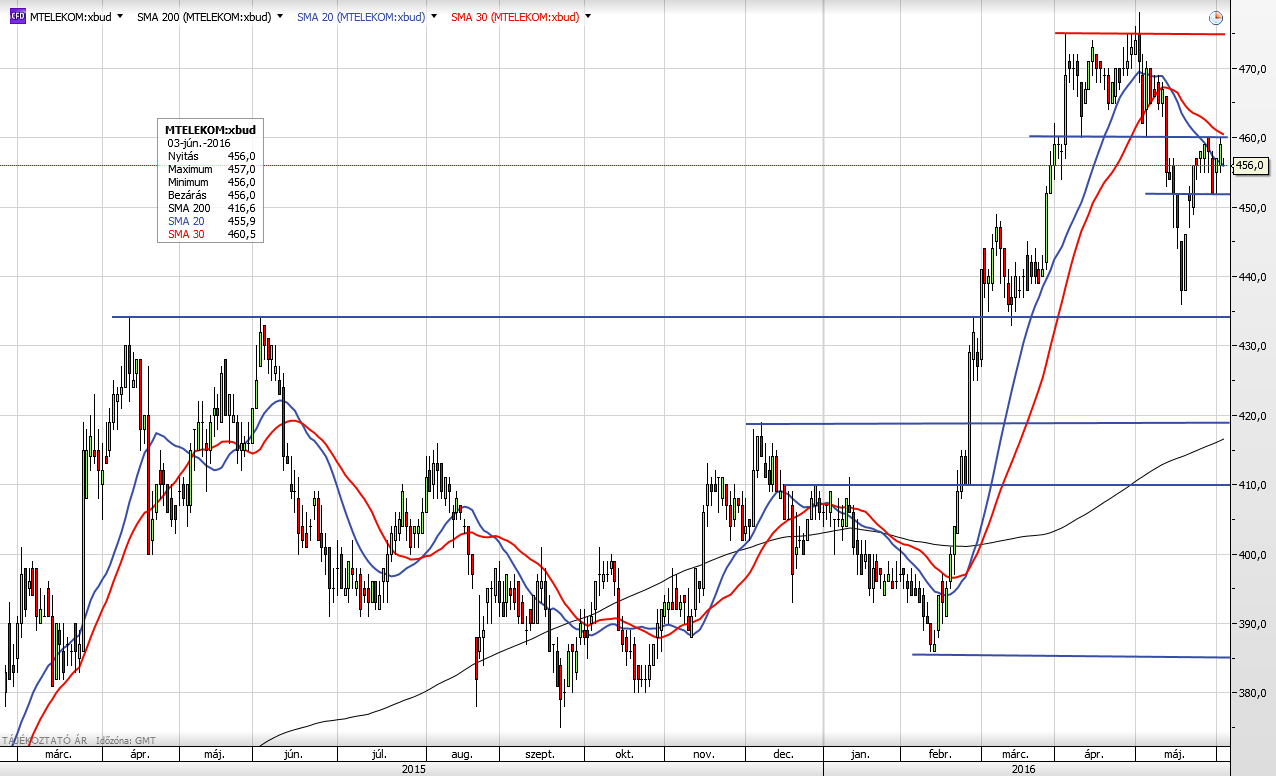Click the 440,0 price axis label
The height and width of the screenshot is (776, 1276).
[1253, 277]
